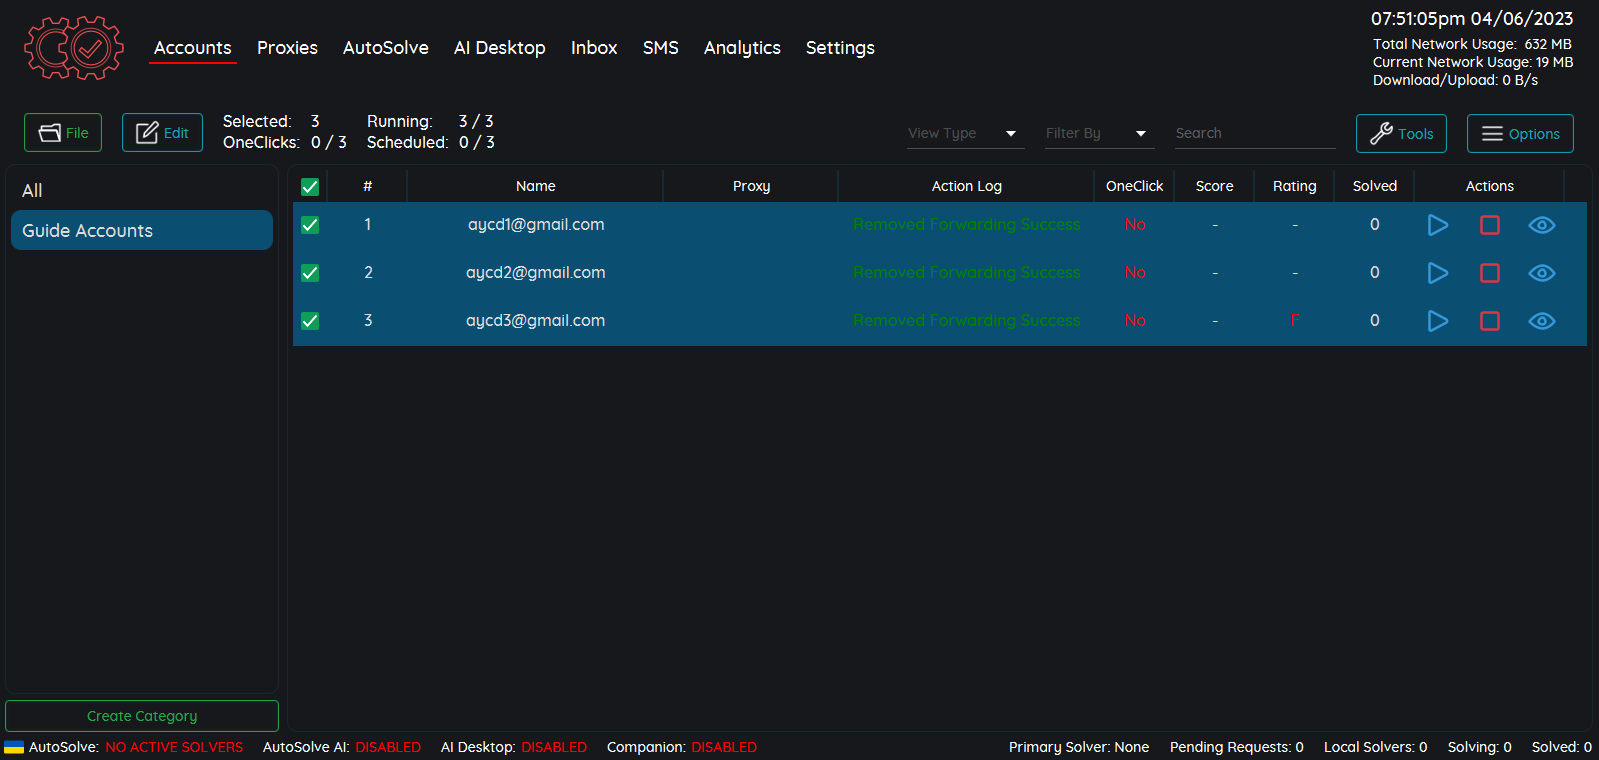Open the Inbox tab

pyautogui.click(x=594, y=48)
